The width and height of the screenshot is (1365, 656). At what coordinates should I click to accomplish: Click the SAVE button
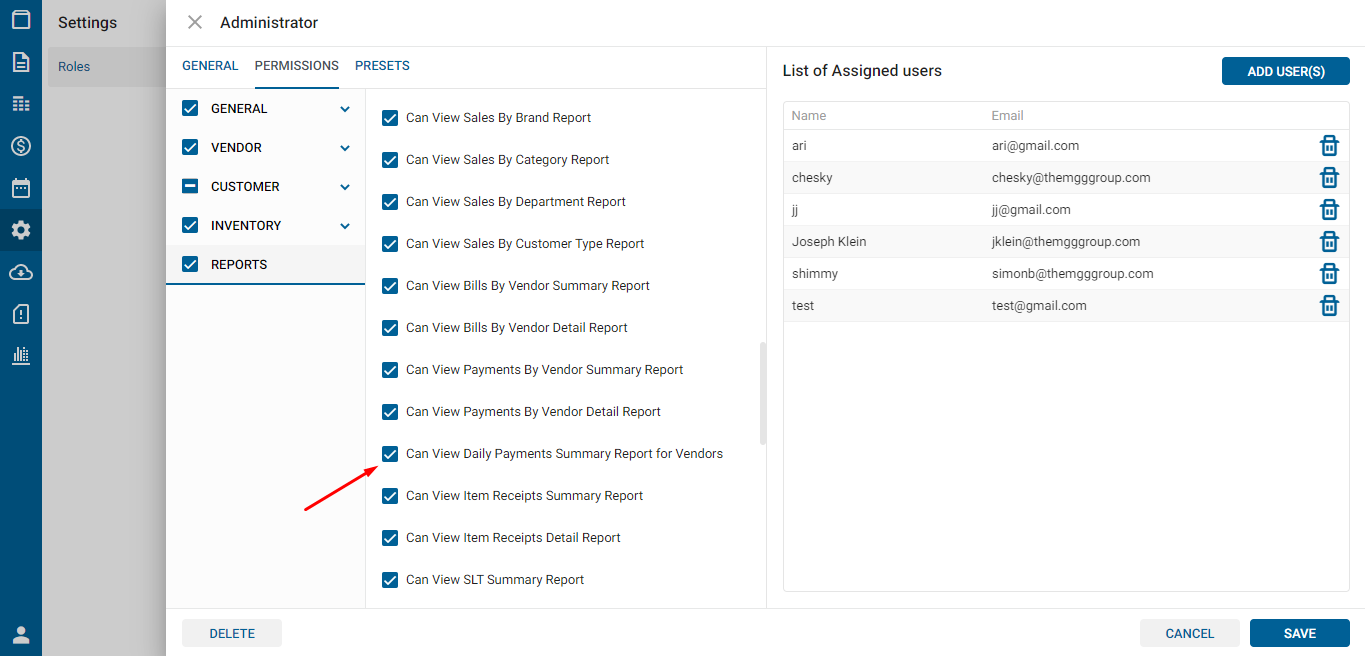(x=1299, y=633)
